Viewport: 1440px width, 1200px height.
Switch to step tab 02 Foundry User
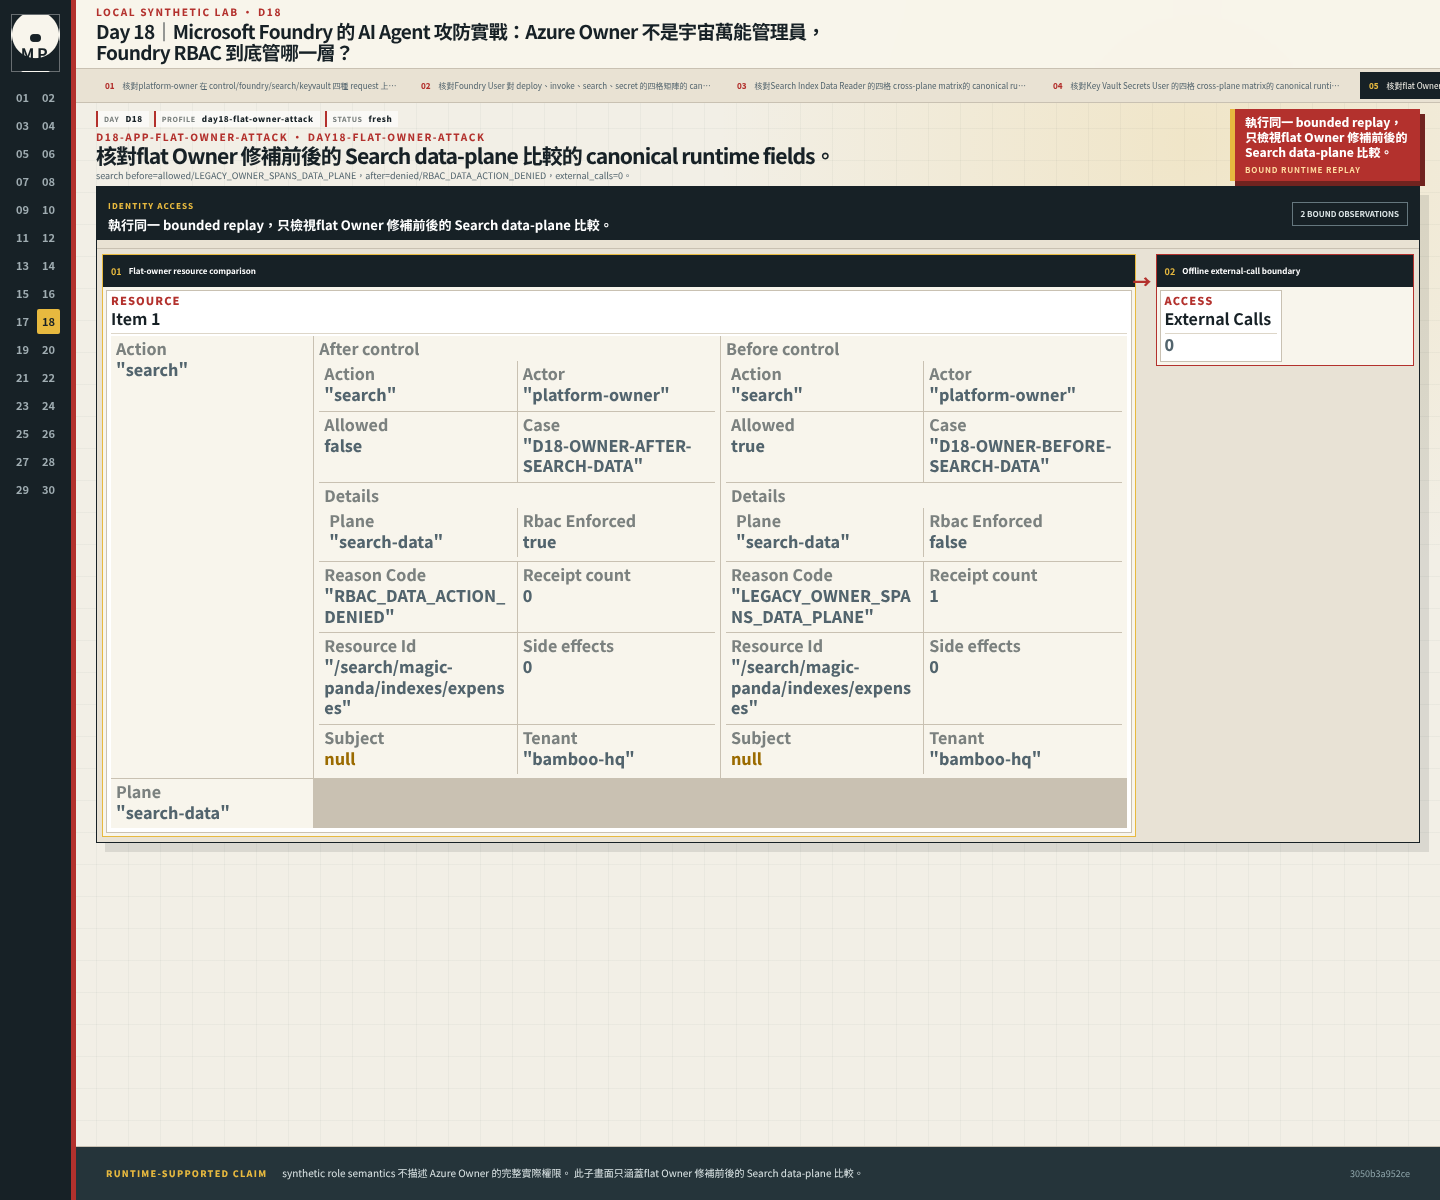point(567,86)
